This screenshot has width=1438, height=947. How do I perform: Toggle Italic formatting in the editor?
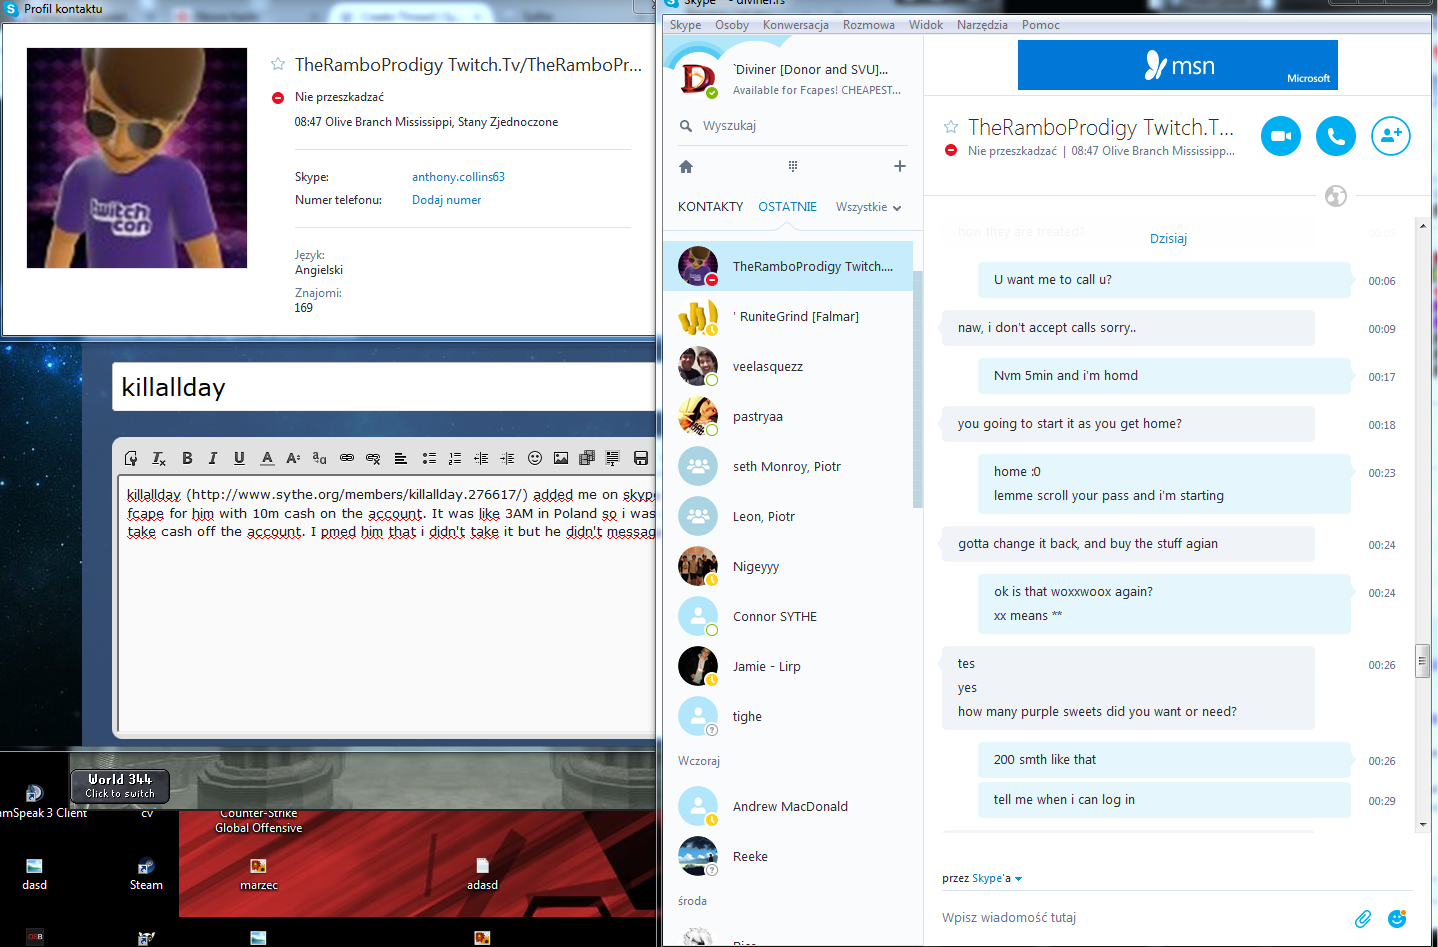(213, 458)
